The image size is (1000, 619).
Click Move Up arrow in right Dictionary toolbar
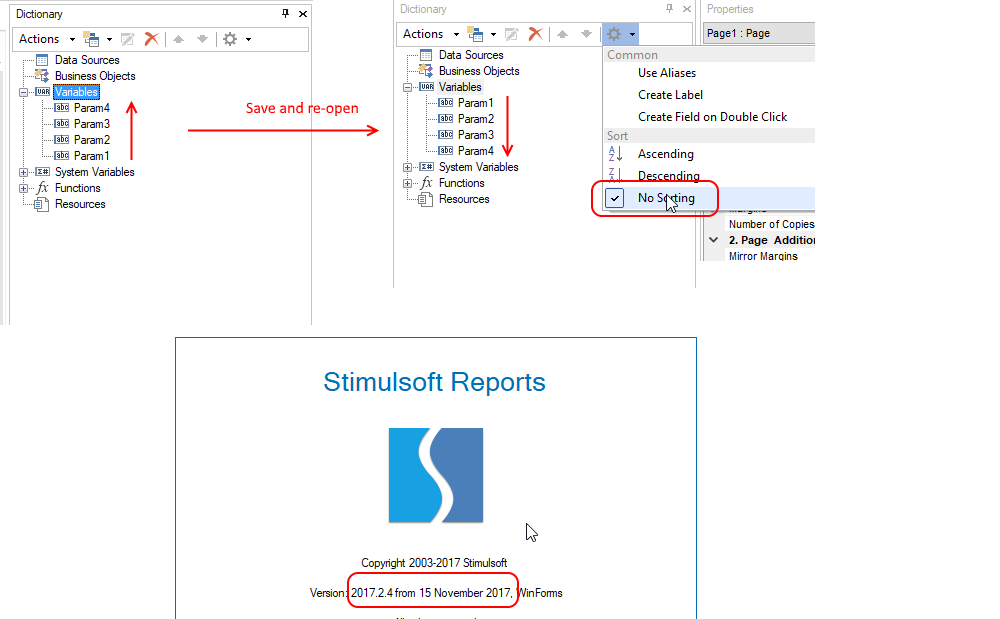pos(562,34)
